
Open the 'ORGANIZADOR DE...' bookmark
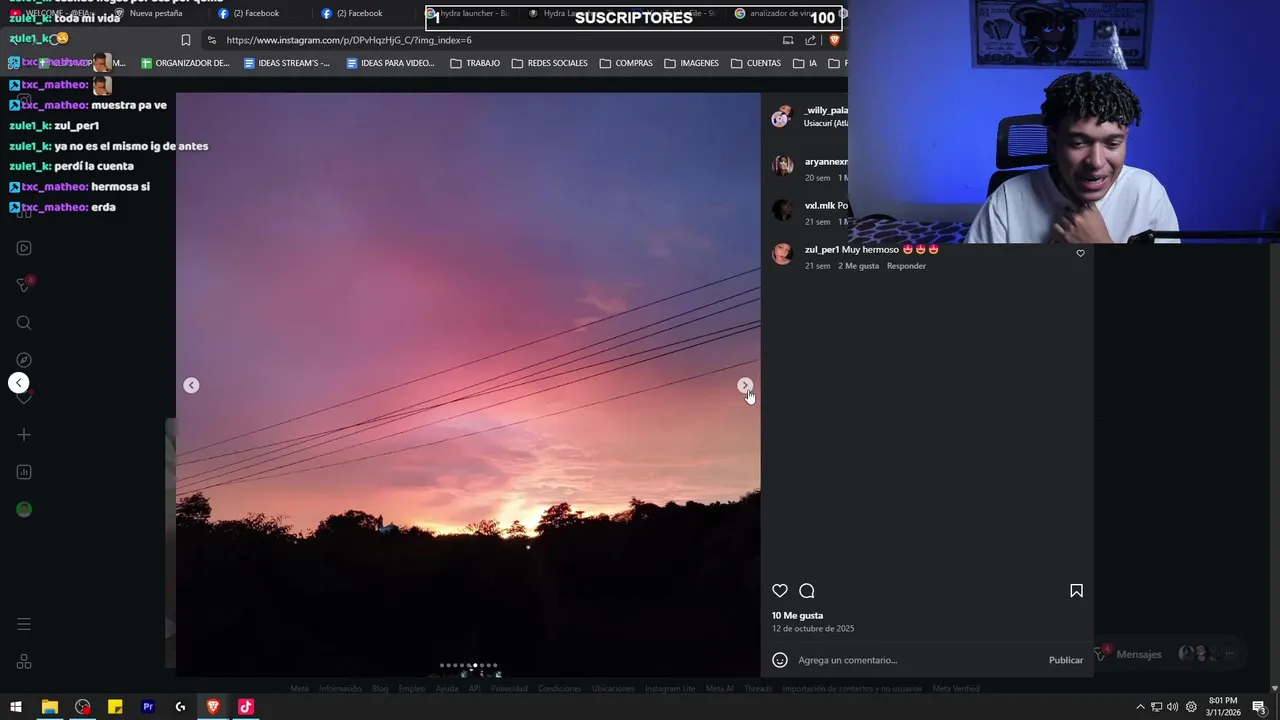pos(185,63)
